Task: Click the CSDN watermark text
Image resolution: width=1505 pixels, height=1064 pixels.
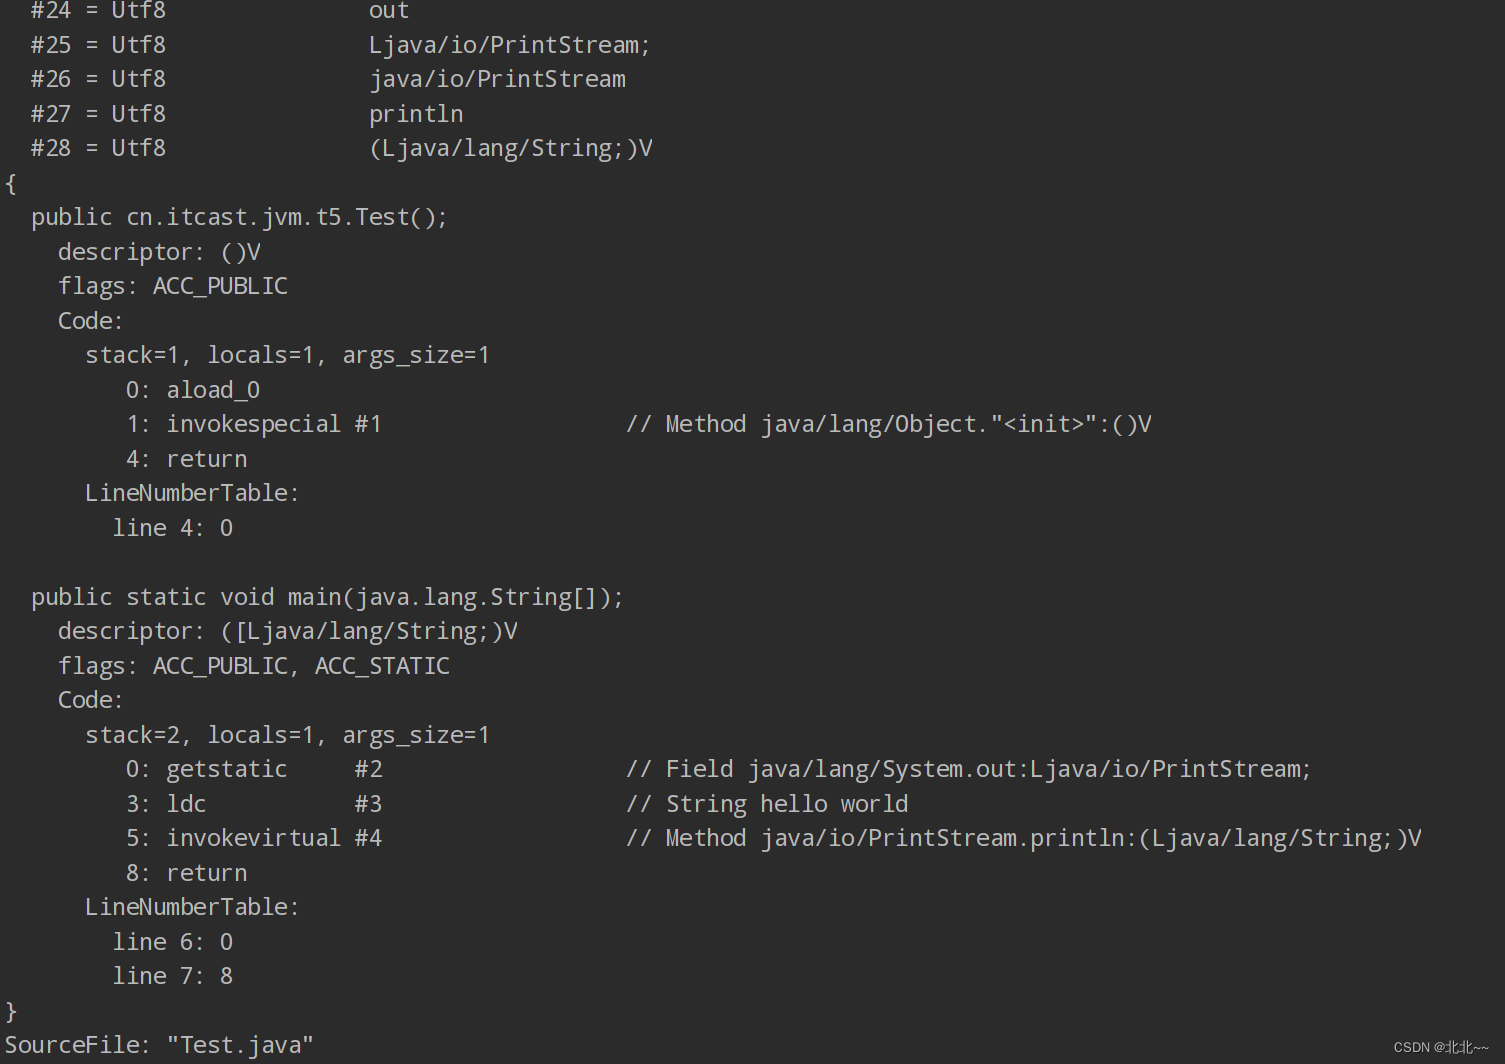Action: [x=1440, y=1047]
